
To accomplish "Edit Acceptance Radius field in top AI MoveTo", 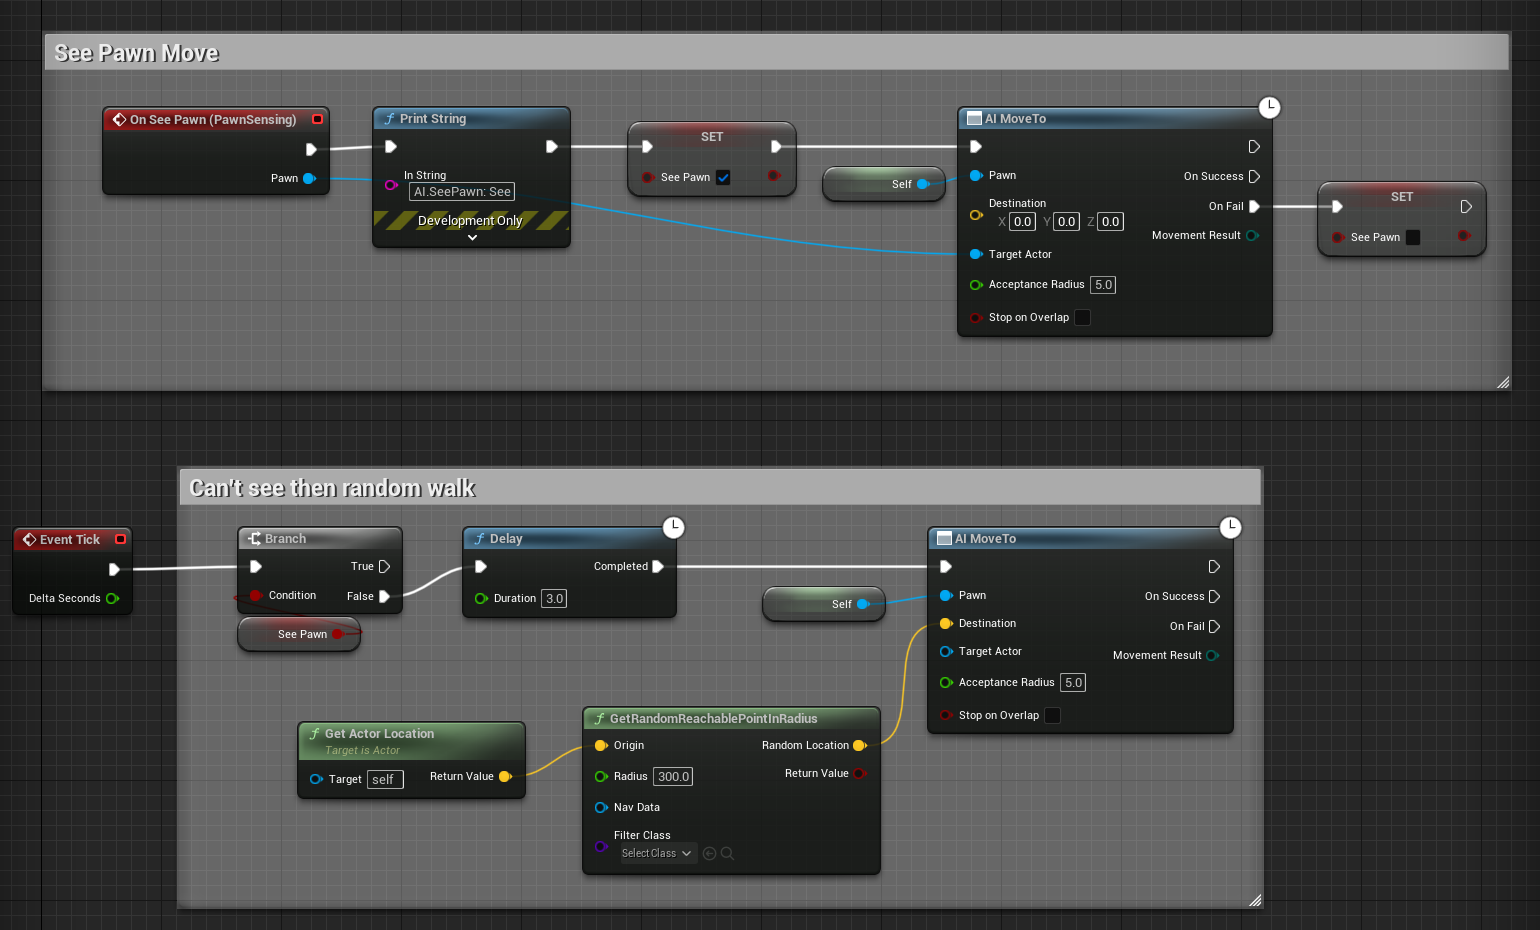I will [x=1103, y=285].
